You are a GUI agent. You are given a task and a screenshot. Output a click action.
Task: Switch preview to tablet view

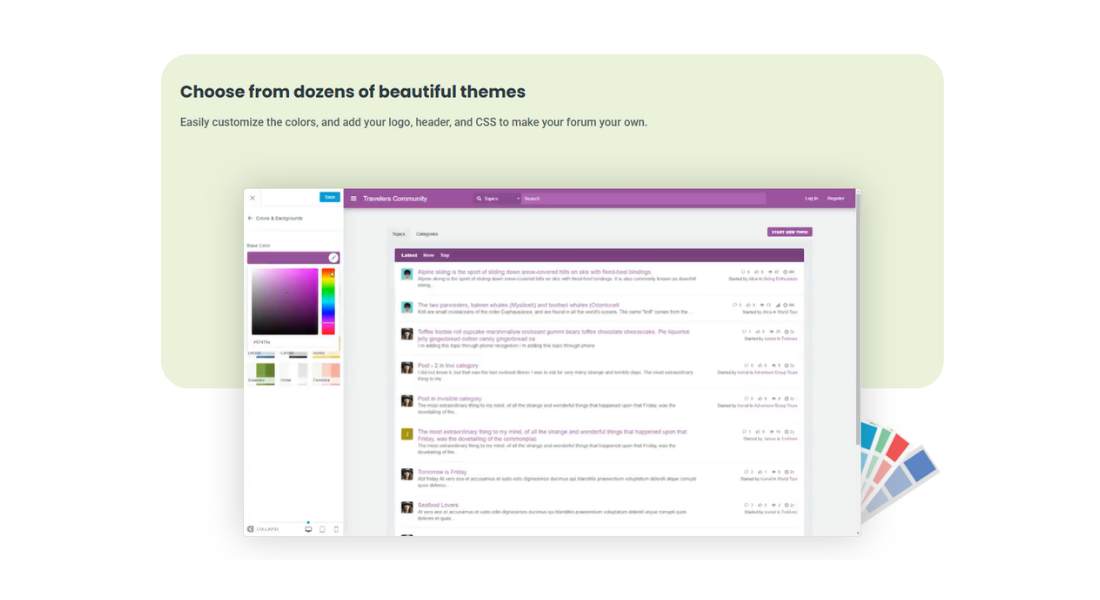tap(324, 527)
